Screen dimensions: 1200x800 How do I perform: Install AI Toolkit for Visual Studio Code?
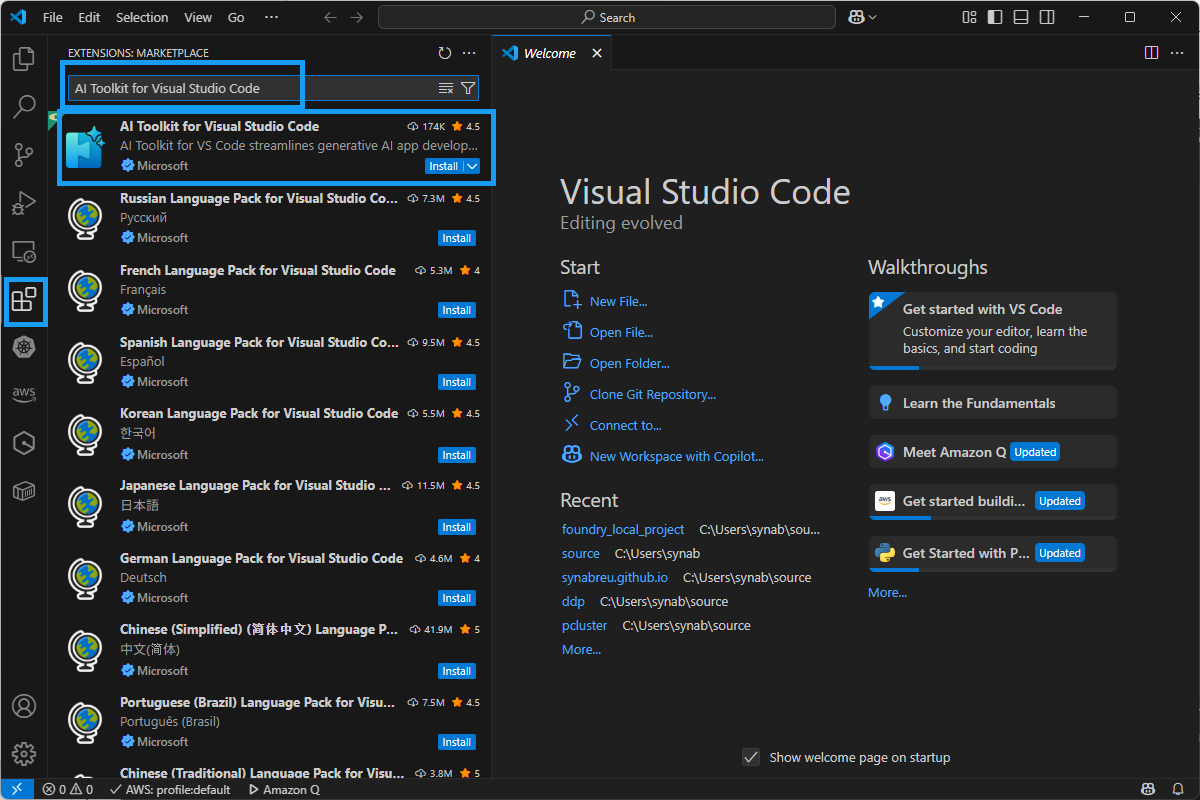pyautogui.click(x=444, y=166)
